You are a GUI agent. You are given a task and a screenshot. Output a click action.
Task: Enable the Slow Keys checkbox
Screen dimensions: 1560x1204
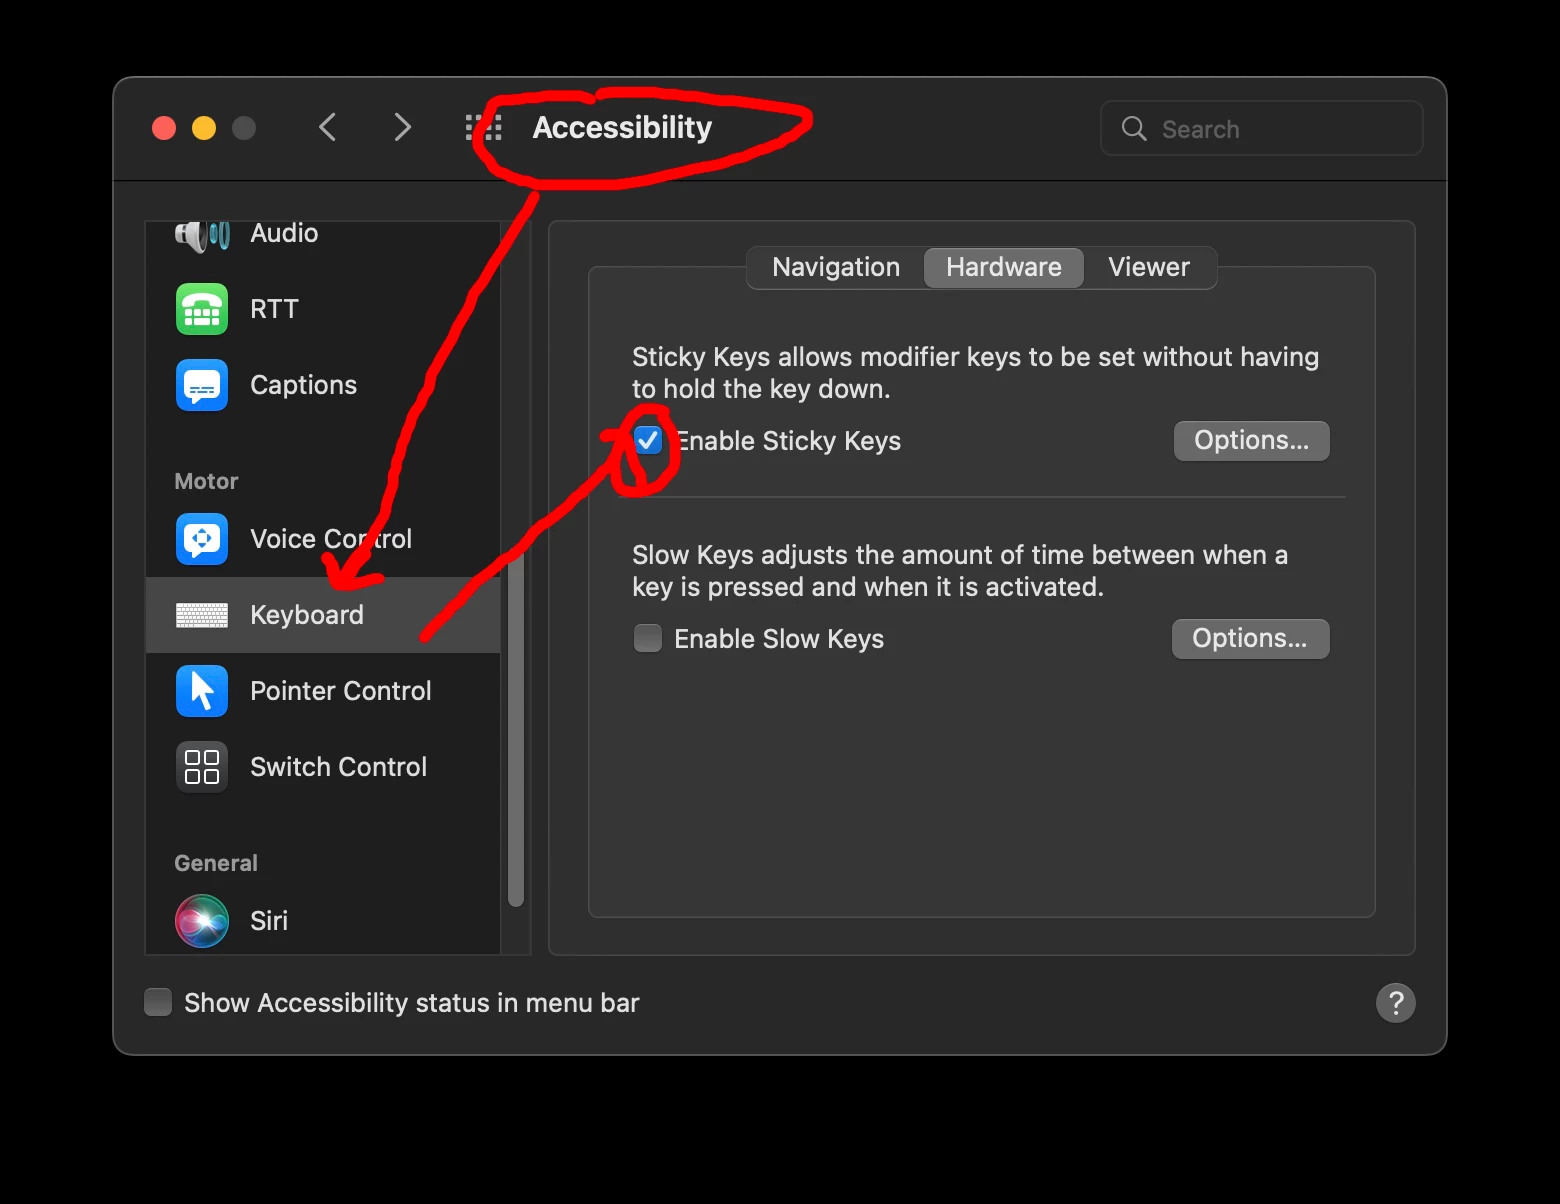click(648, 638)
